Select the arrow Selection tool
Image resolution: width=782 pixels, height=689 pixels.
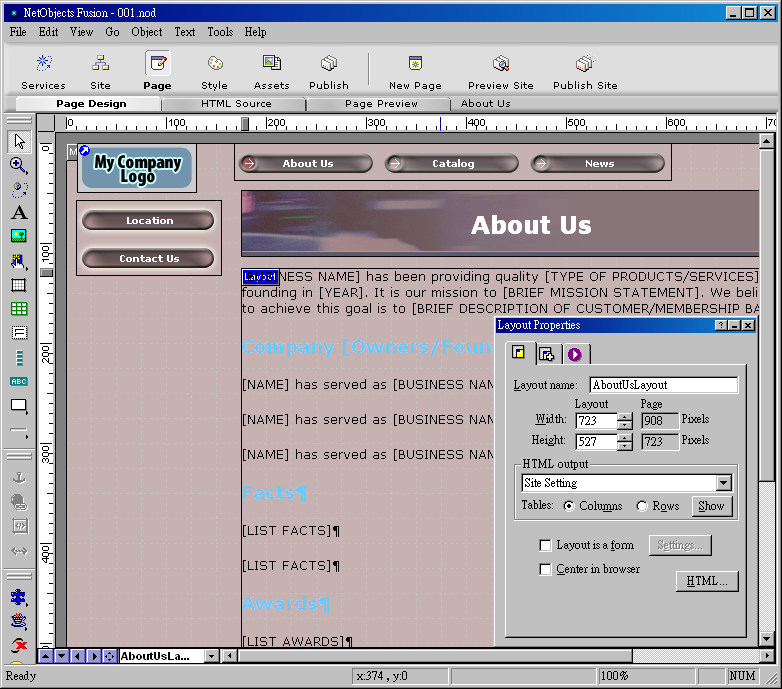(x=19, y=142)
